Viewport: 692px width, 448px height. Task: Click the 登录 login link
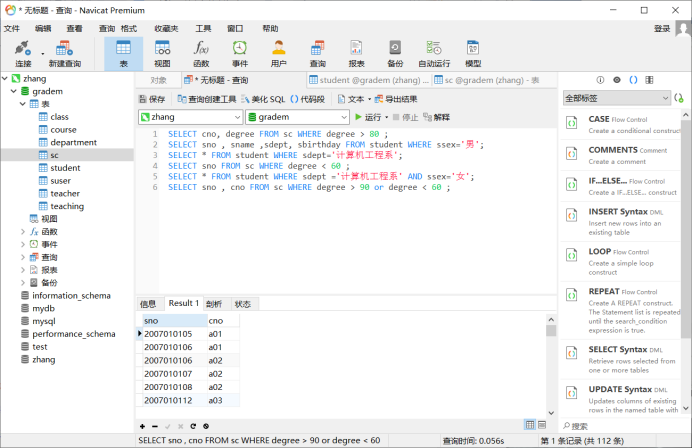pos(662,29)
